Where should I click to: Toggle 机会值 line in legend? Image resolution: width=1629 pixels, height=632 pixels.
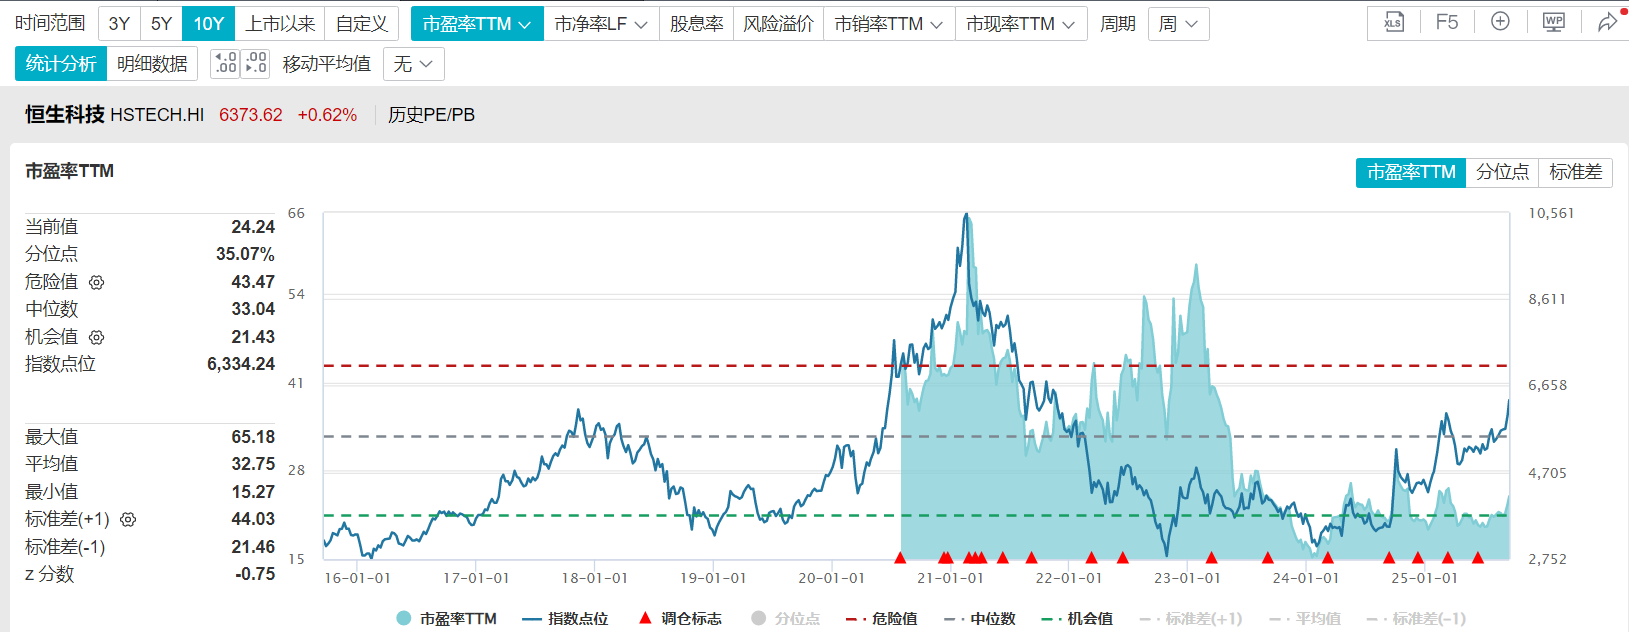[x=1077, y=619]
